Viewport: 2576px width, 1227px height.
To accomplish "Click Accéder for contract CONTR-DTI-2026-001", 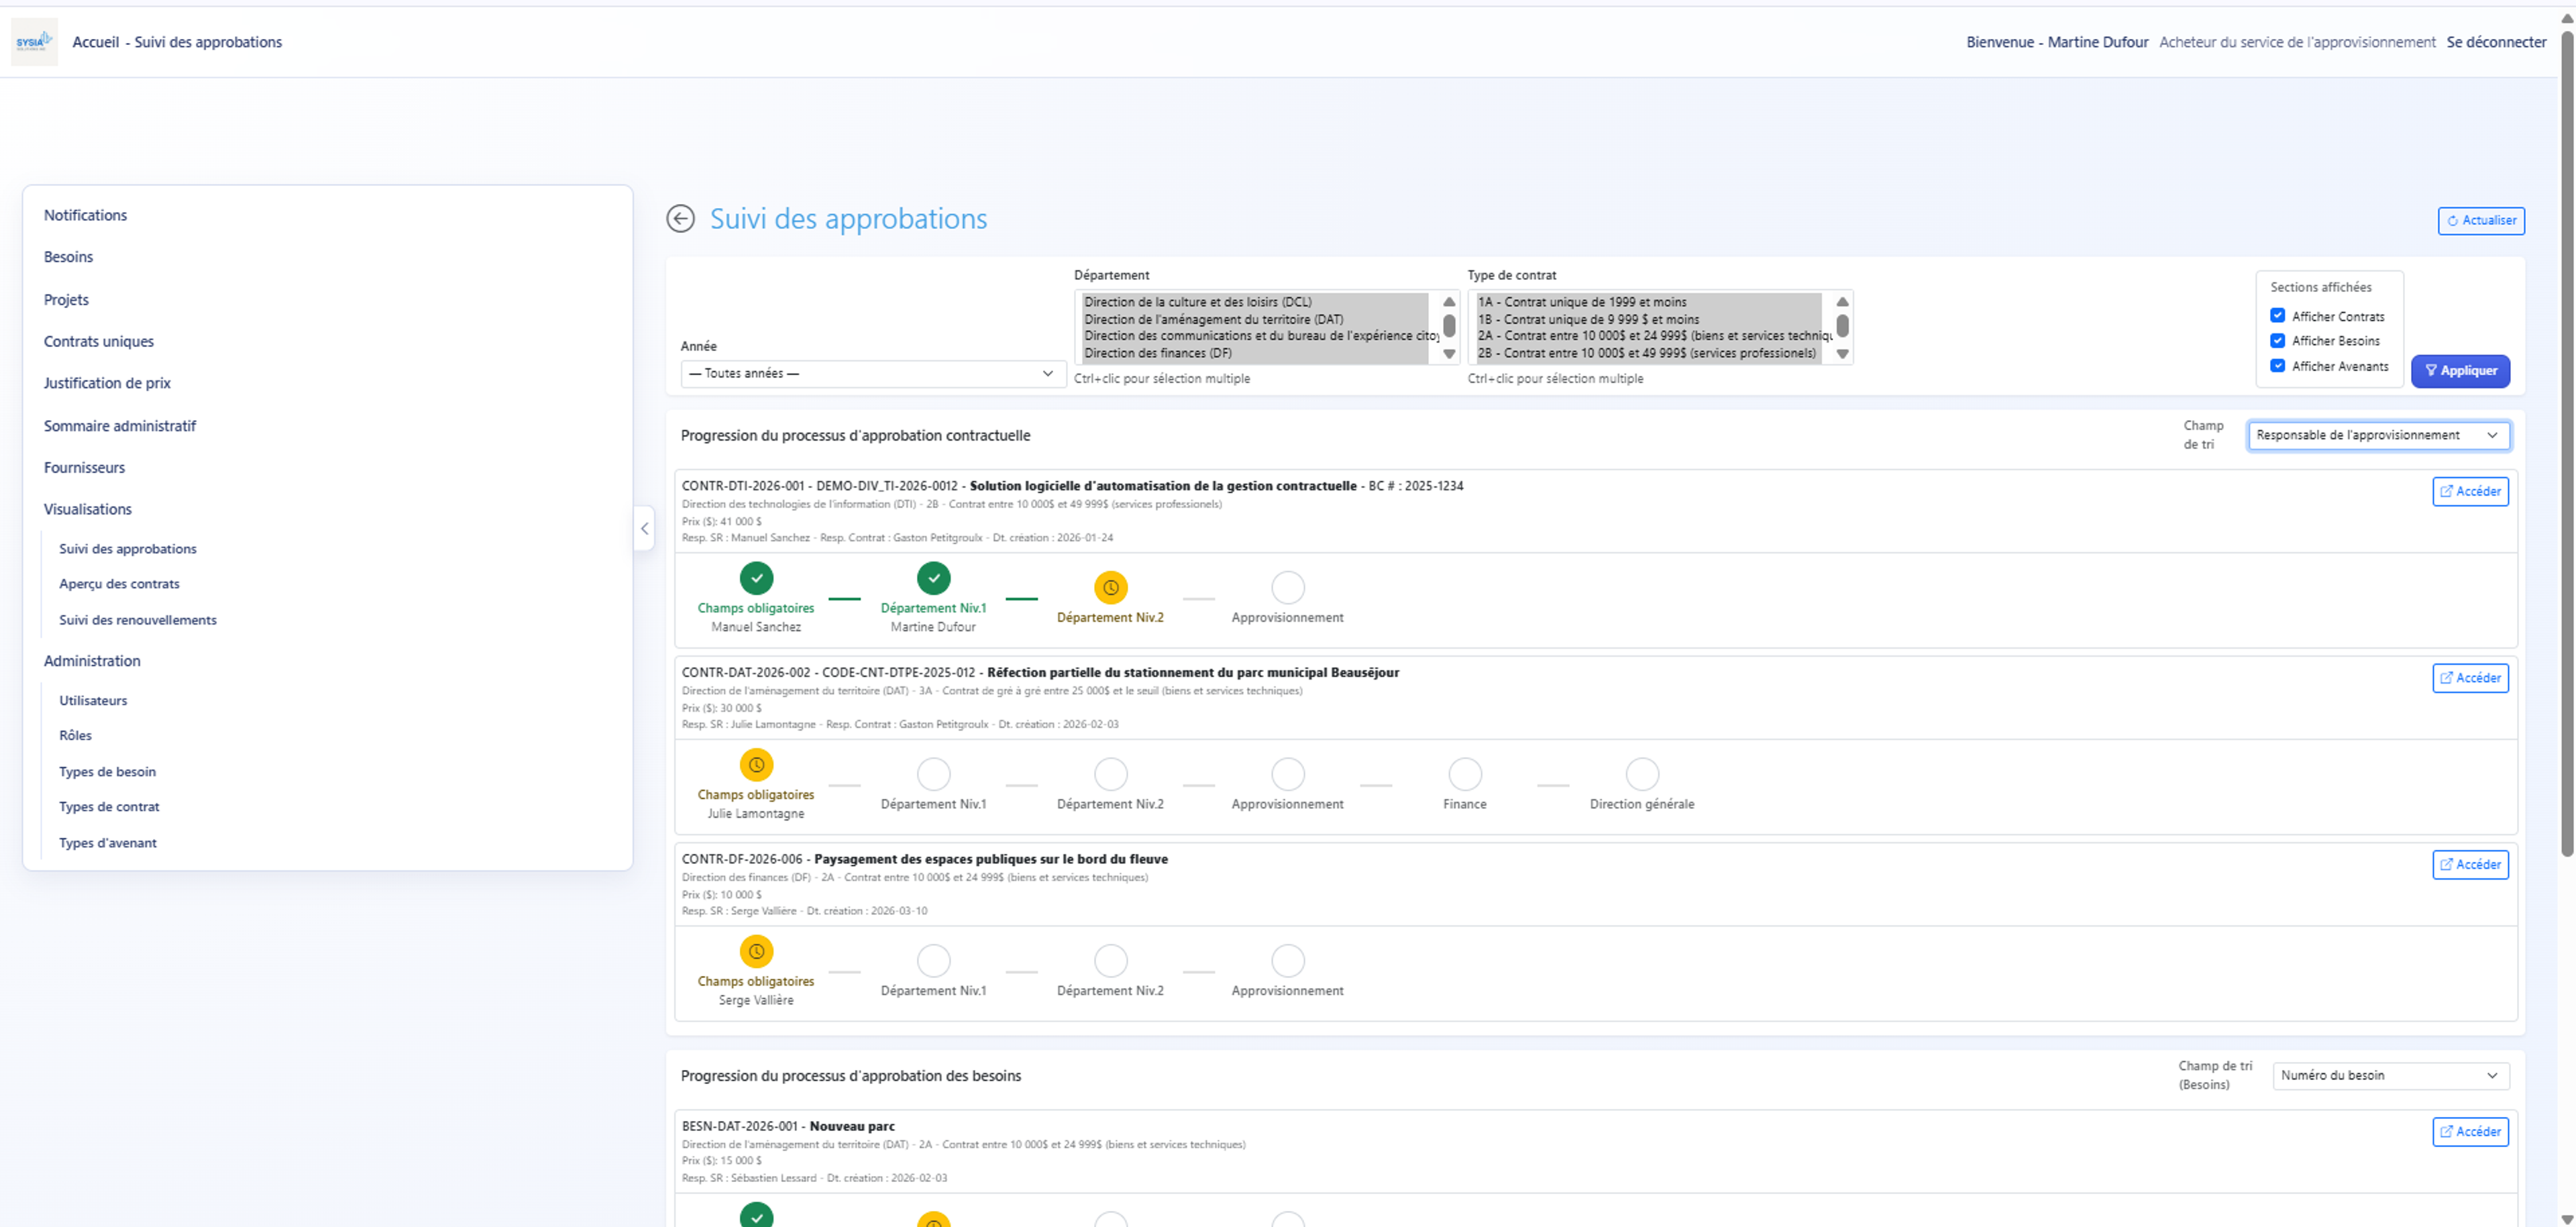I will point(2470,492).
